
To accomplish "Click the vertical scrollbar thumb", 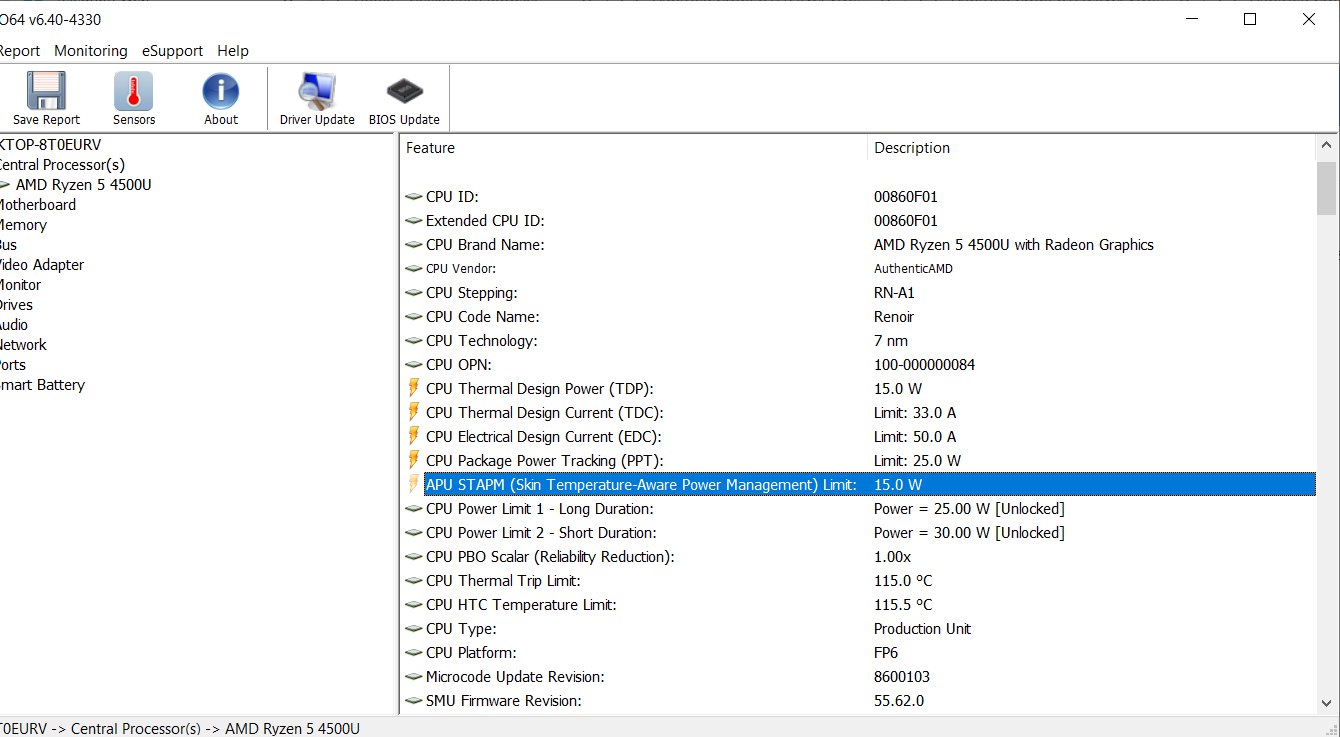I will pos(1327,188).
